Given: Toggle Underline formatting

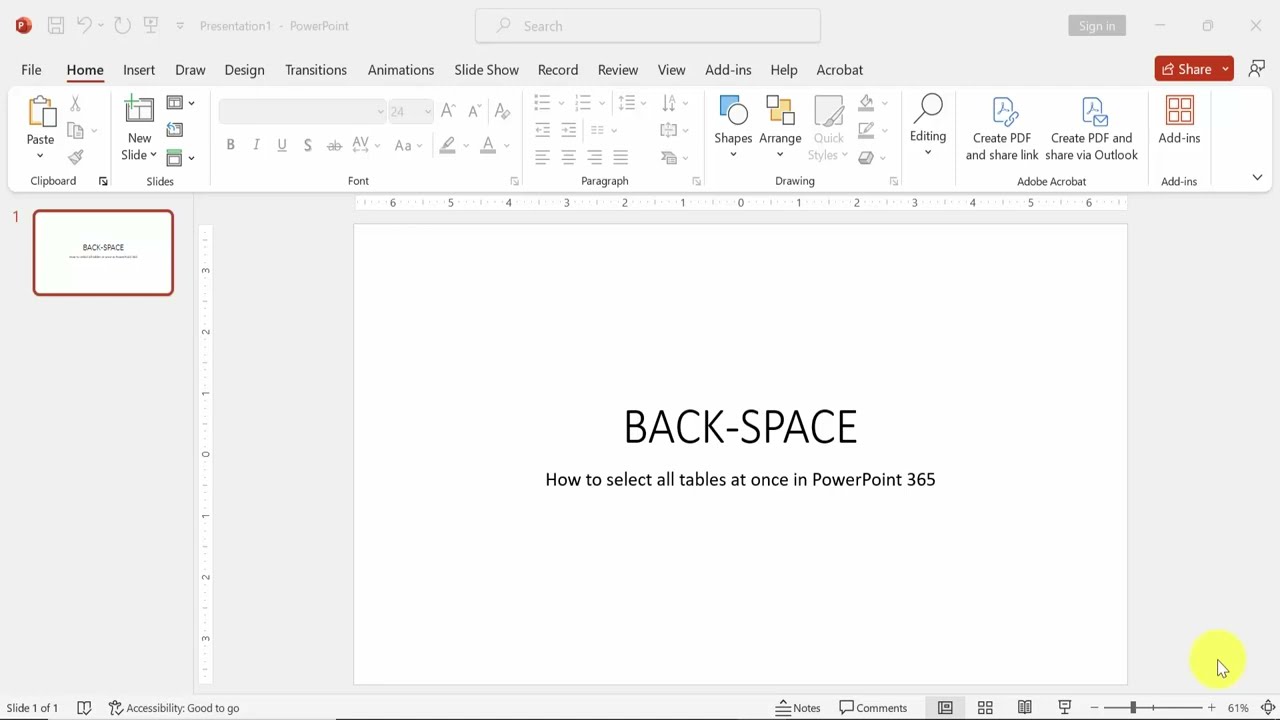Looking at the screenshot, I should 282,145.
